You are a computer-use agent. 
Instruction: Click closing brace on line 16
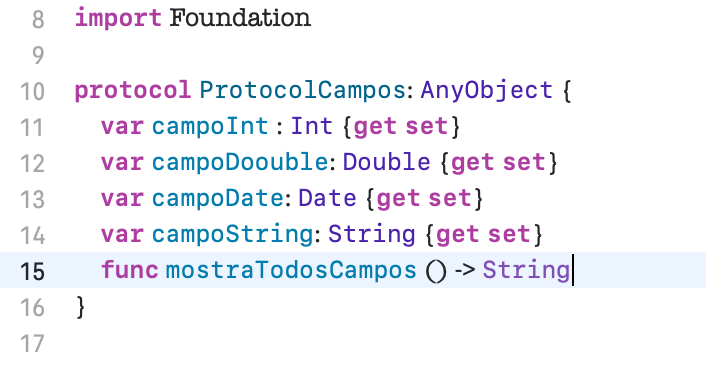81,307
